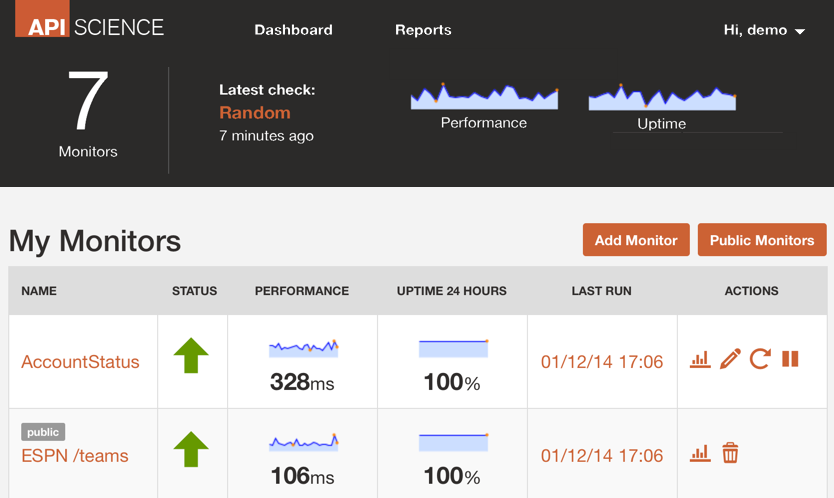Click the STATUS column header

click(x=194, y=291)
